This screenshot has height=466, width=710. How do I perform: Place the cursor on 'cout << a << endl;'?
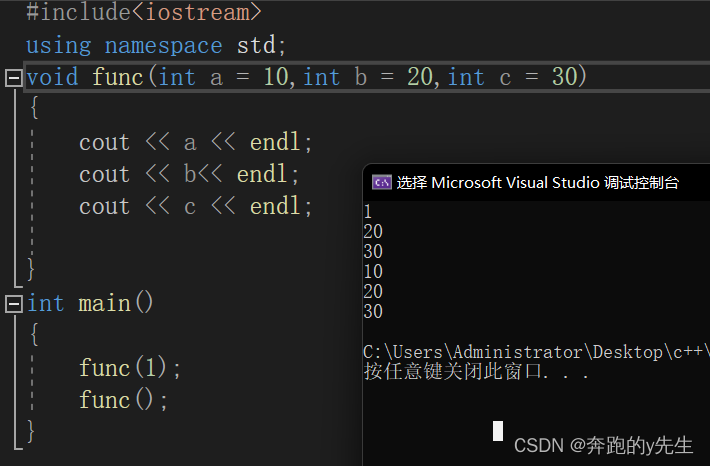[x=196, y=142]
